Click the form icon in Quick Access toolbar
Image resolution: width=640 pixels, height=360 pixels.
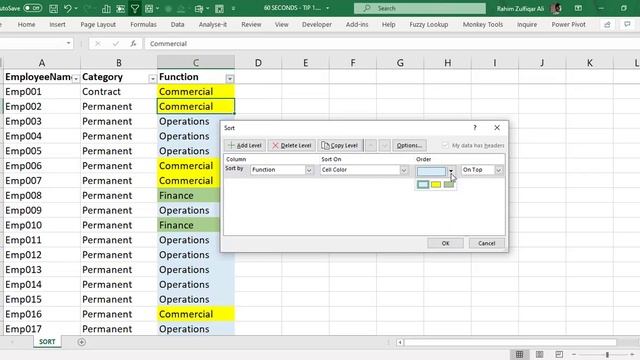coord(199,8)
